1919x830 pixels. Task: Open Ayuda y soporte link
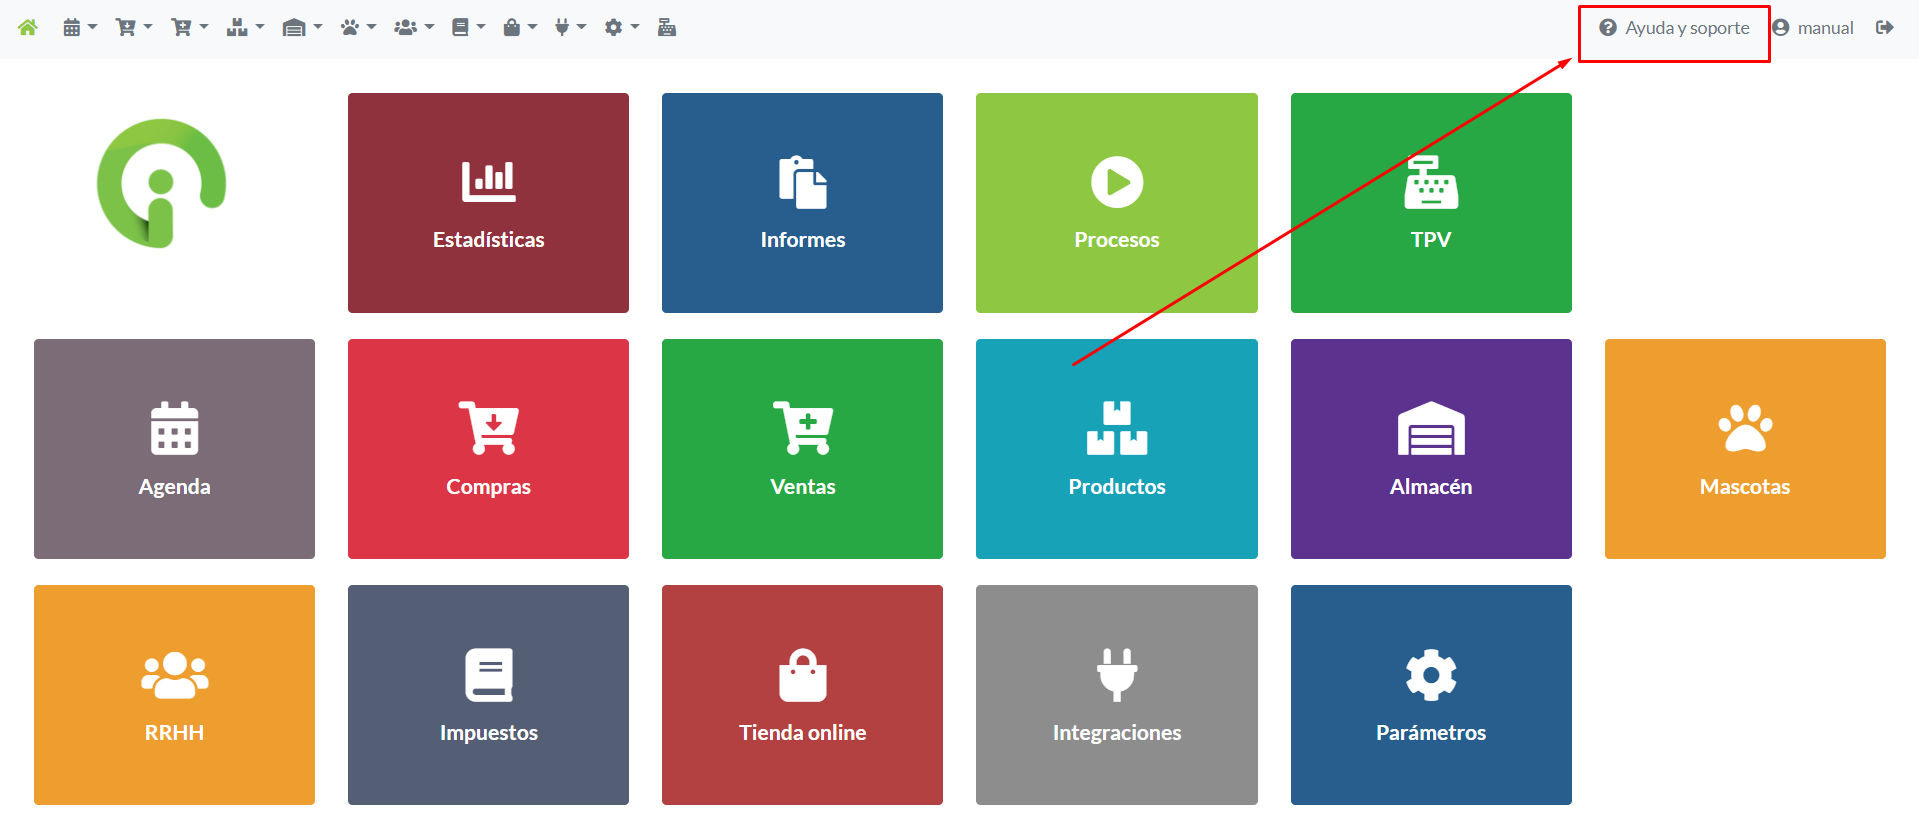(1674, 28)
